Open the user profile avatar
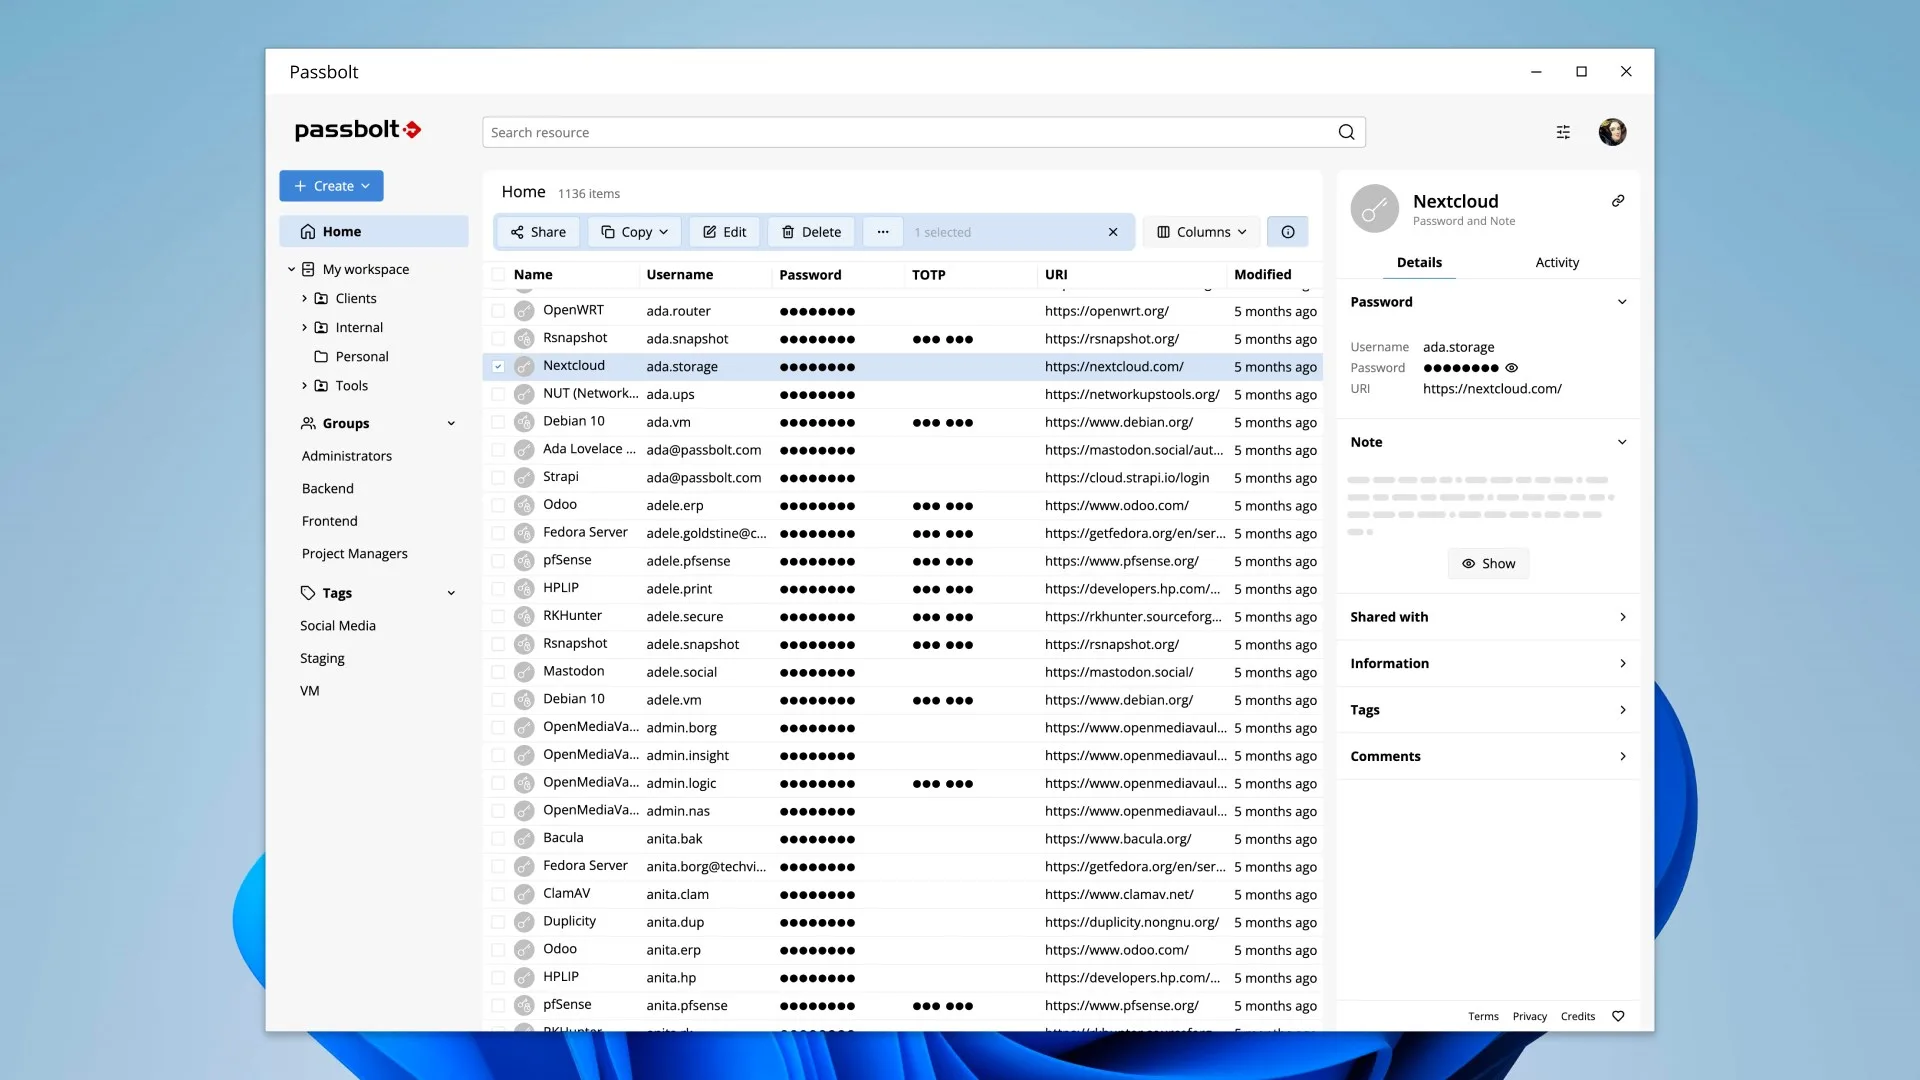Screen dimensions: 1920x1080 (x=1612, y=132)
